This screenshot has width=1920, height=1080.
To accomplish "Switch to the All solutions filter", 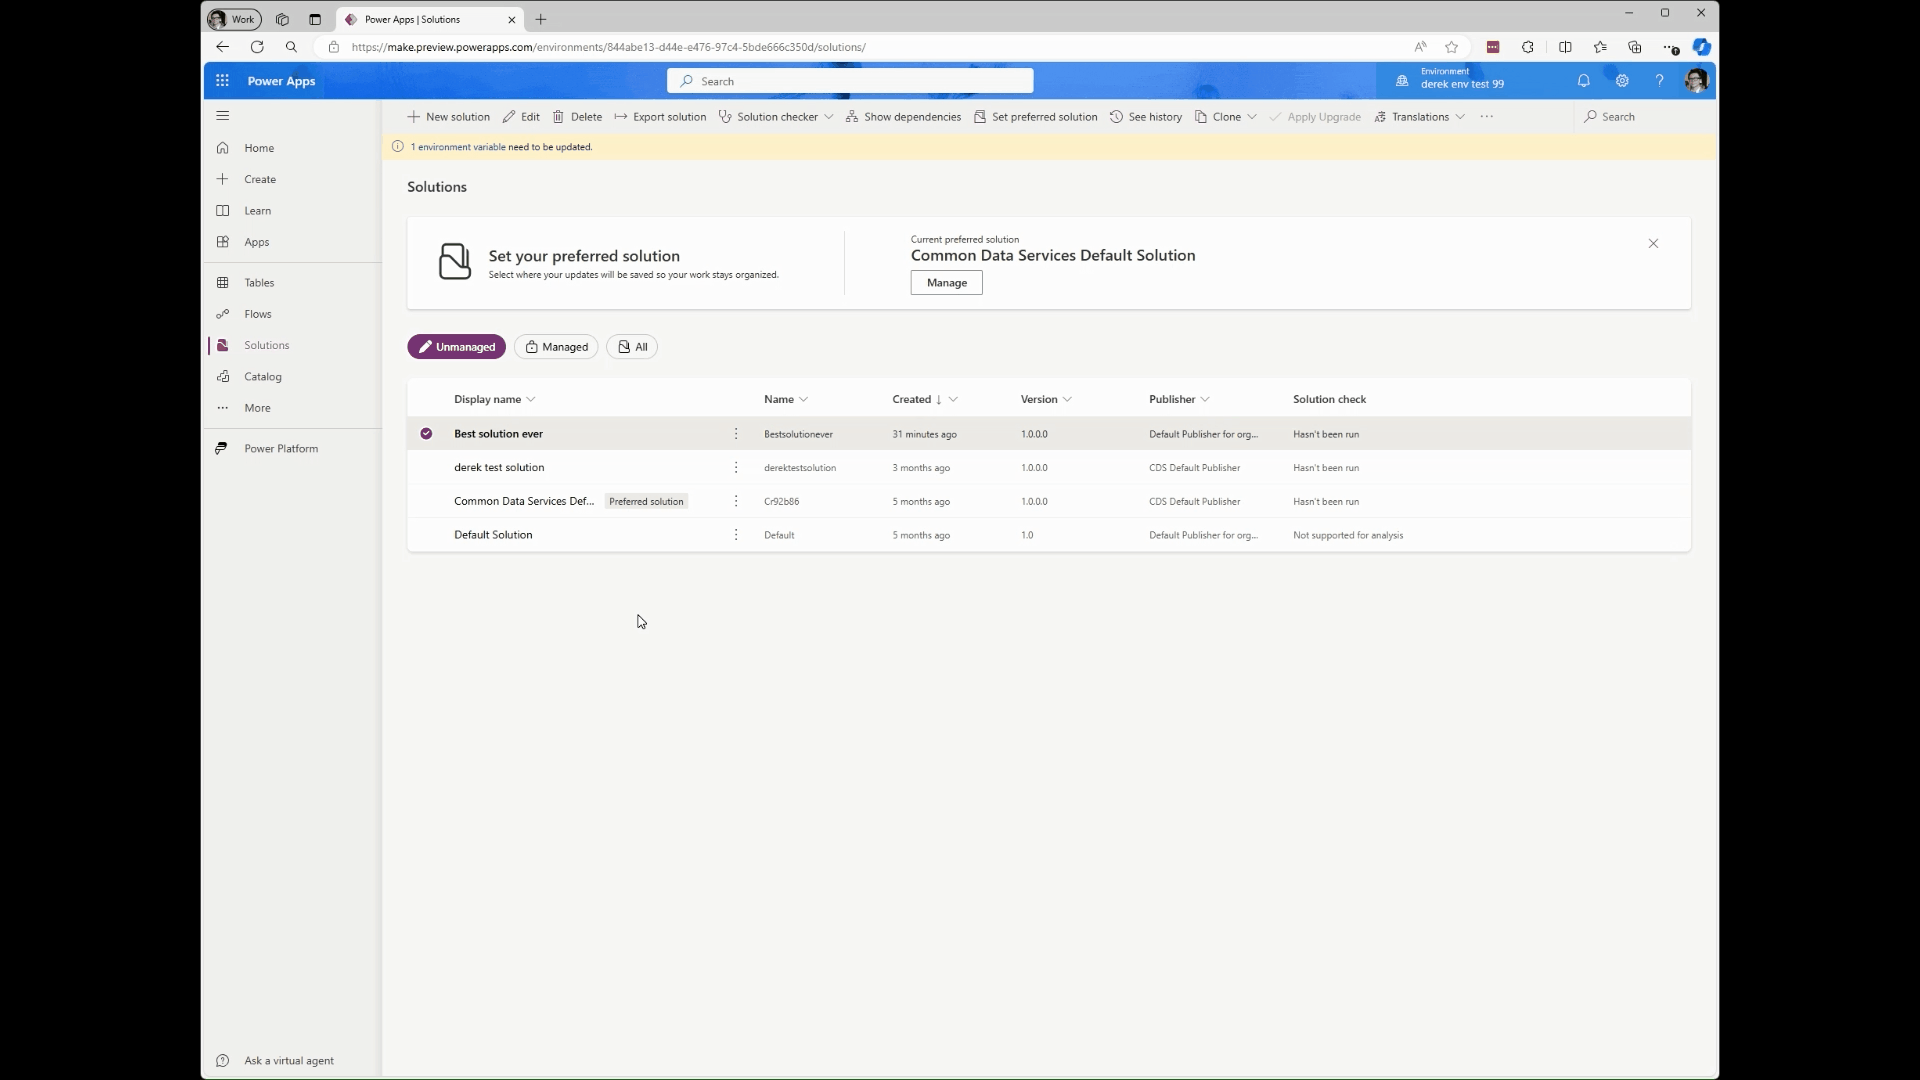I will coord(632,347).
